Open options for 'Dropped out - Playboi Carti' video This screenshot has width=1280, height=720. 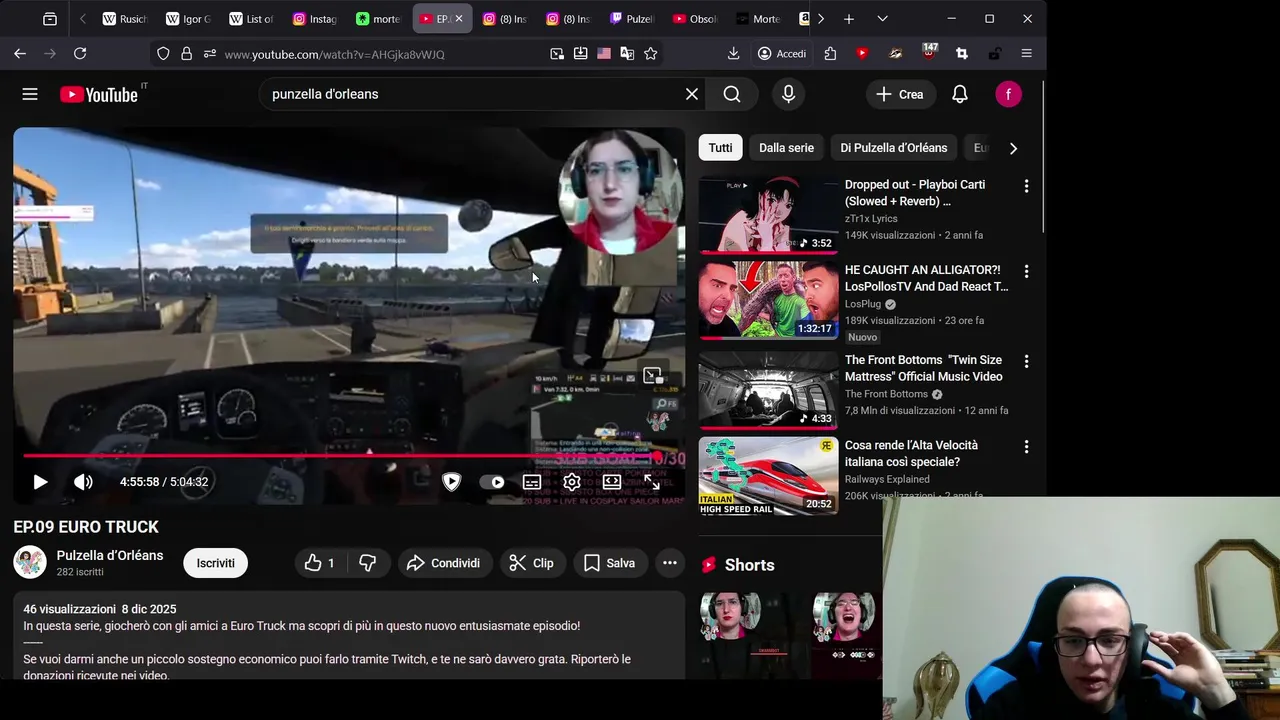point(1026,186)
